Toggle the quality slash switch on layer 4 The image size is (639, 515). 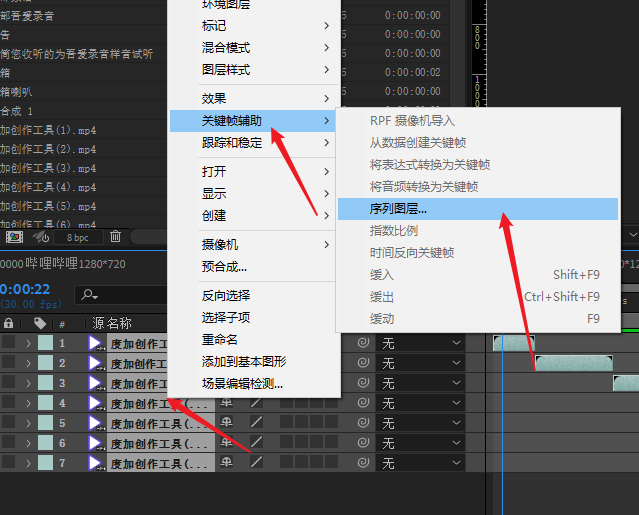(256, 403)
